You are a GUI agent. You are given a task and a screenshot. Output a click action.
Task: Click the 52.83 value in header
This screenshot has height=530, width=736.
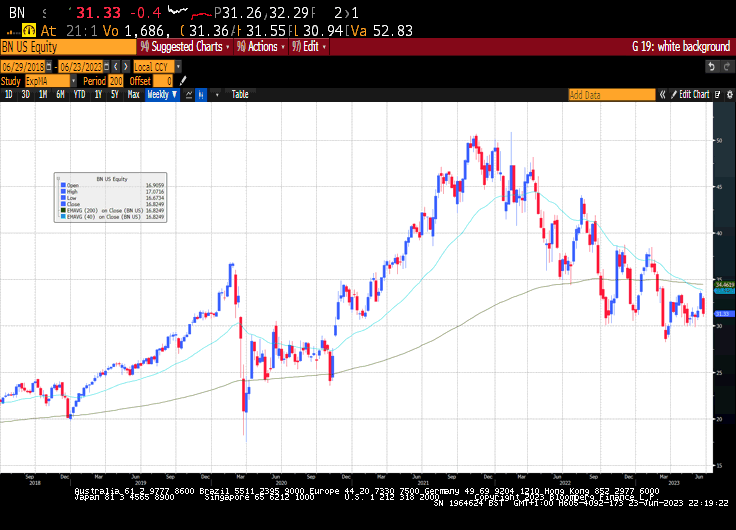click(393, 31)
